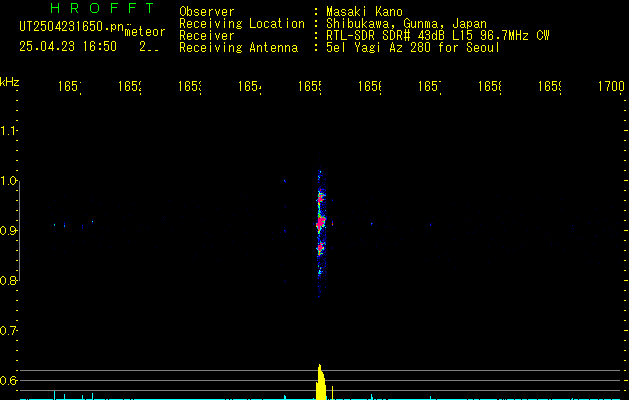
Task: Select the name Masaki Kano
Action: [x=364, y=12]
